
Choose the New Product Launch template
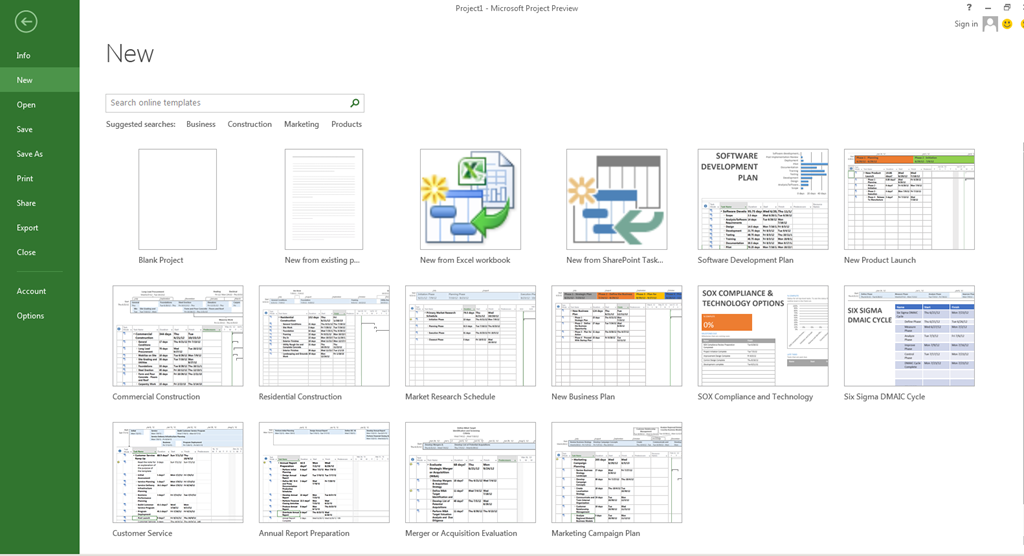click(x=909, y=199)
